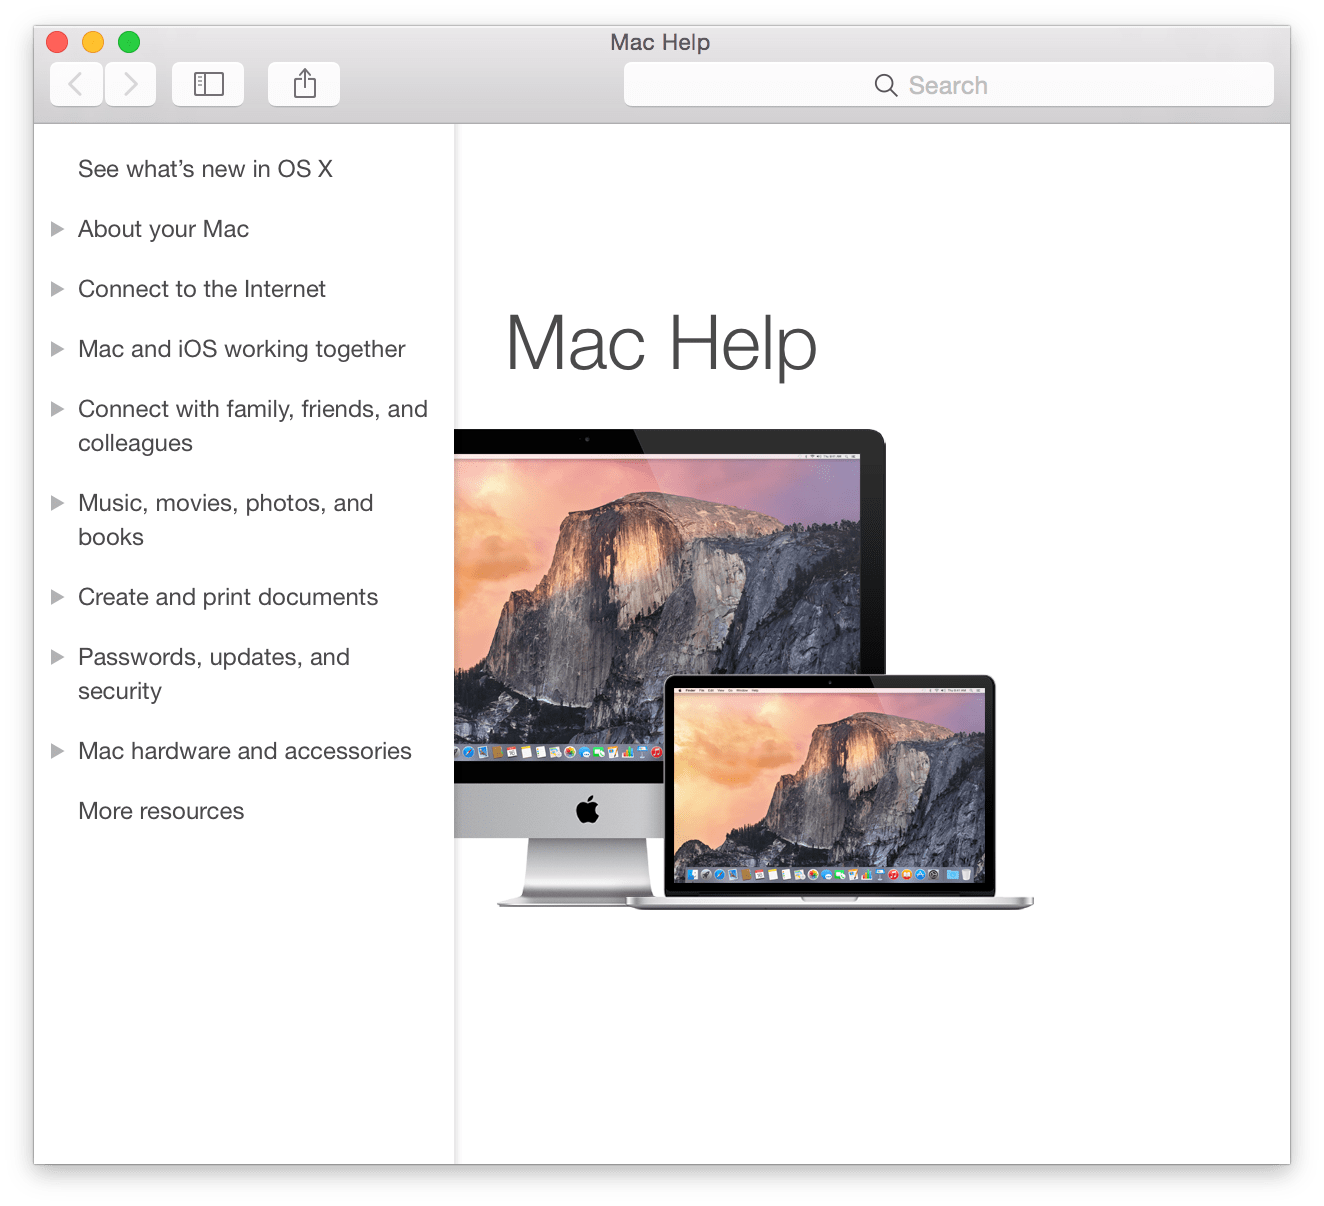
Task: Zoom the window with the green button
Action: (129, 42)
